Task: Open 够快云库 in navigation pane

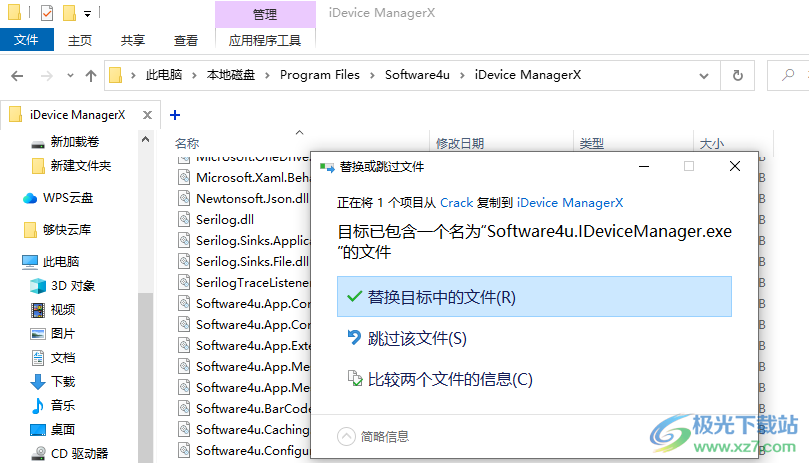Action: pyautogui.click(x=67, y=230)
